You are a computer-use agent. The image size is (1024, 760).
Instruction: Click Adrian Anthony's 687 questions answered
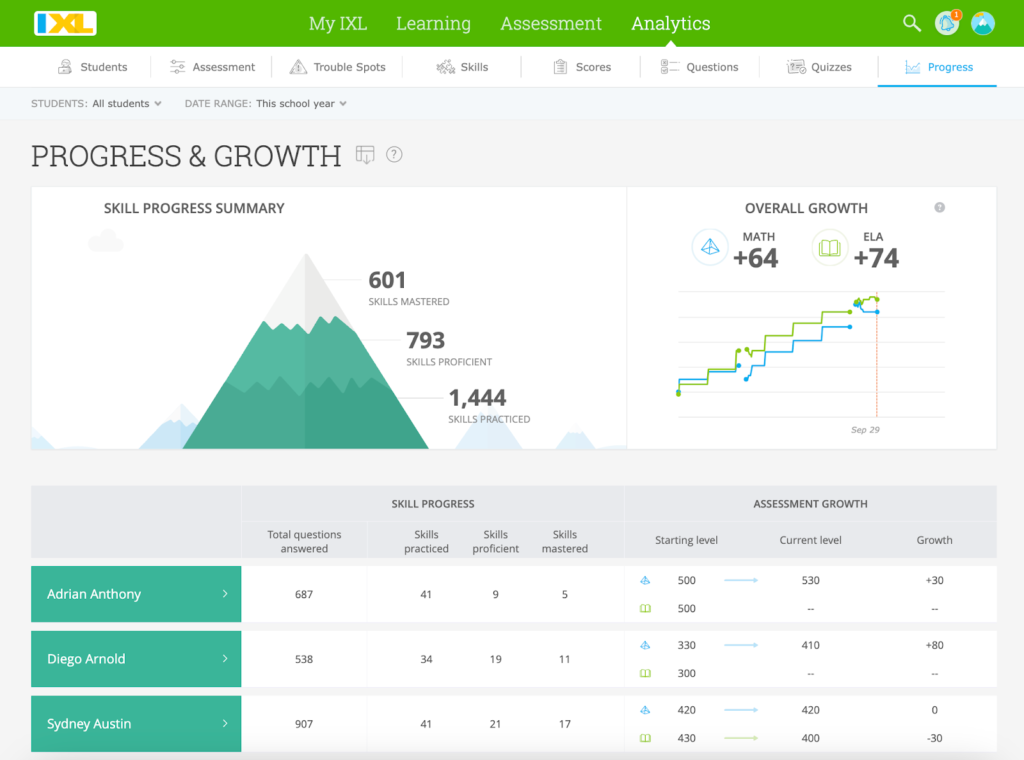[x=304, y=594]
